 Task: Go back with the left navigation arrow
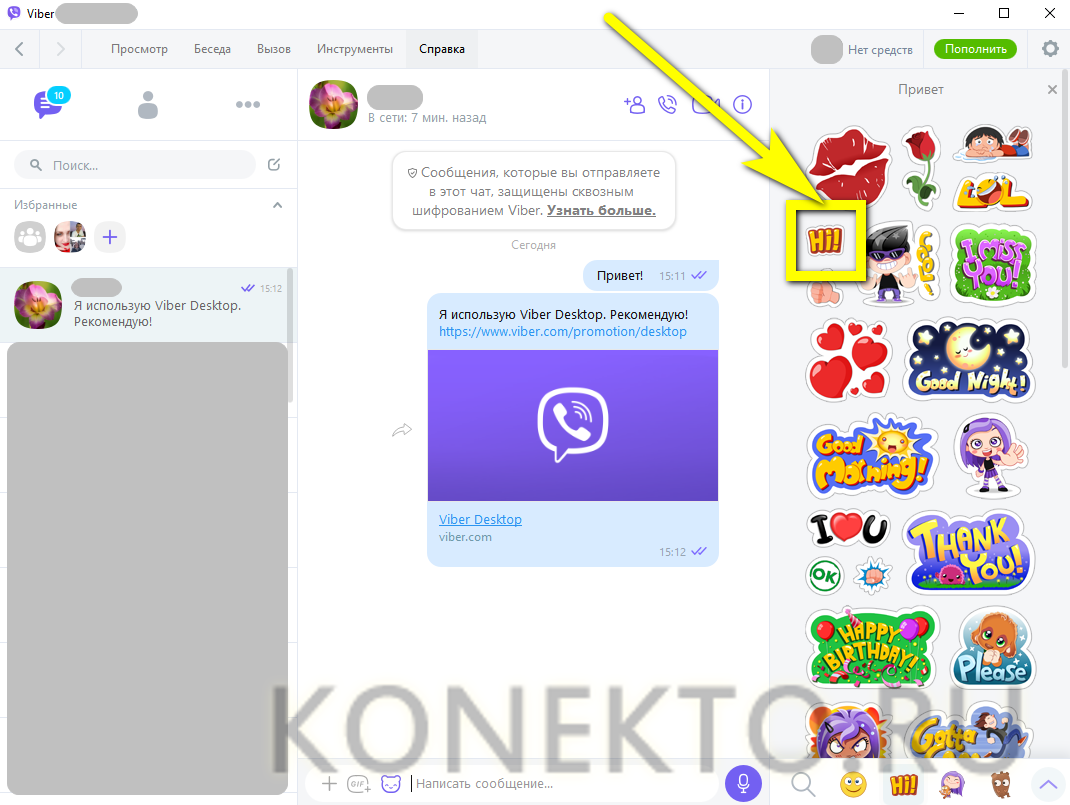pos(20,48)
